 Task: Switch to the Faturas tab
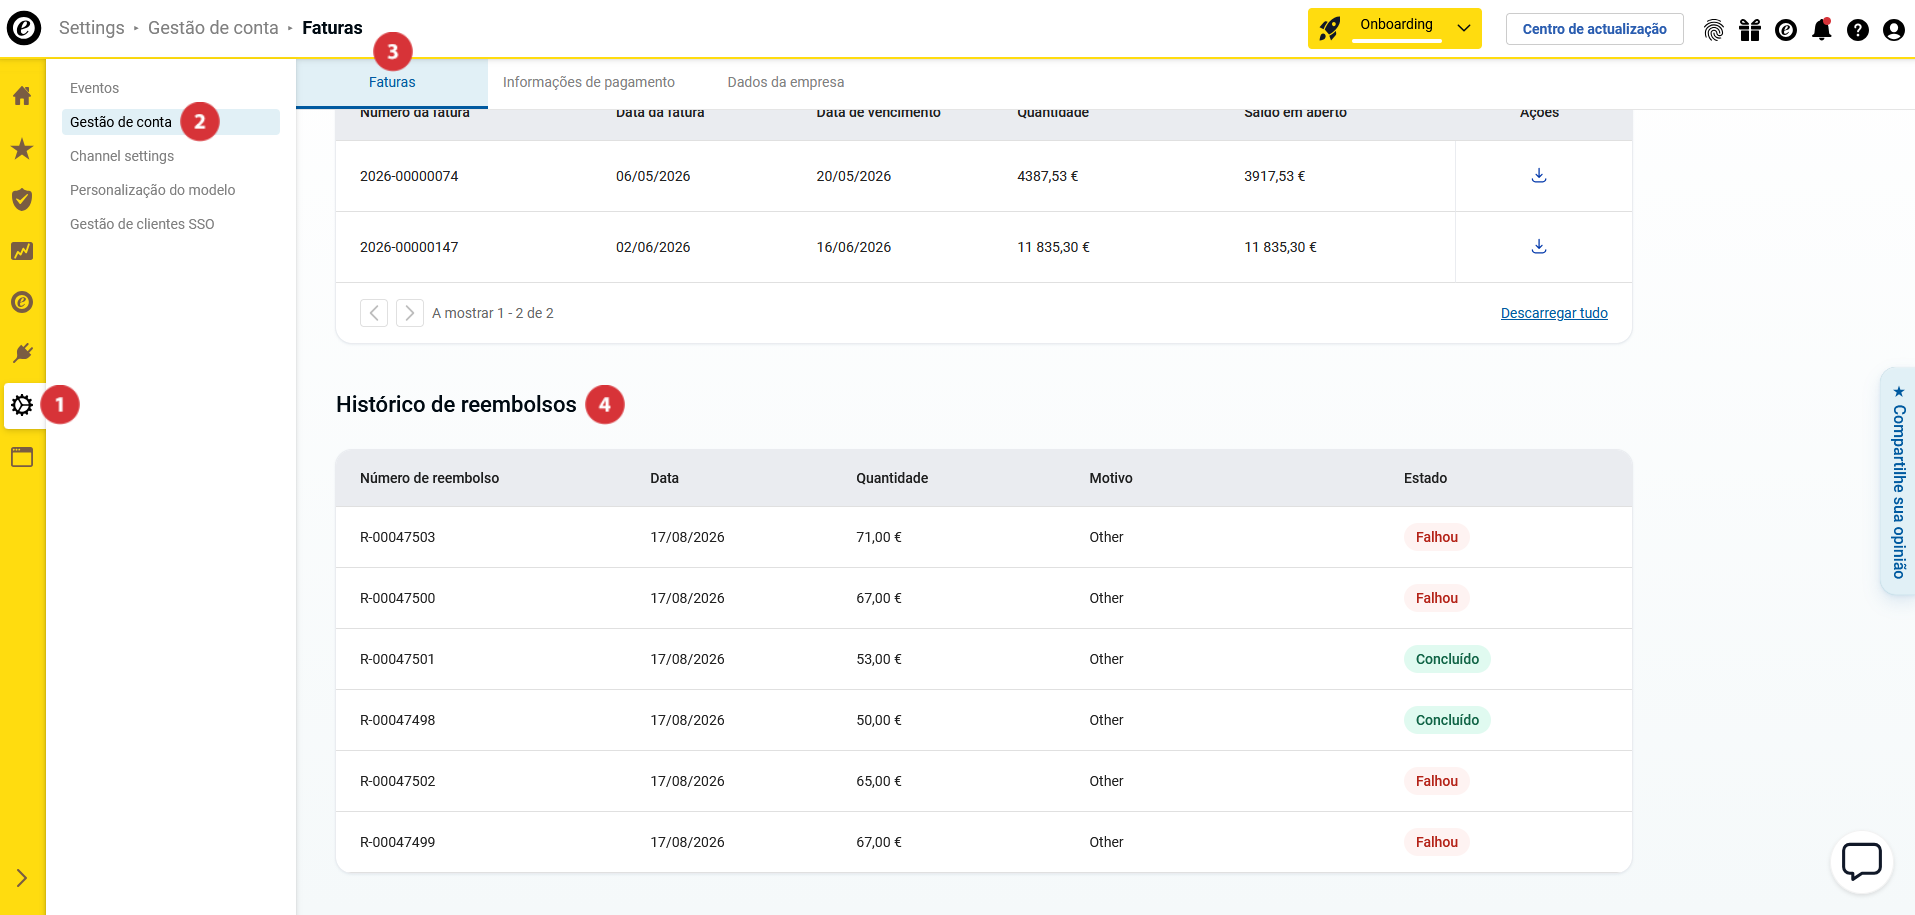392,83
